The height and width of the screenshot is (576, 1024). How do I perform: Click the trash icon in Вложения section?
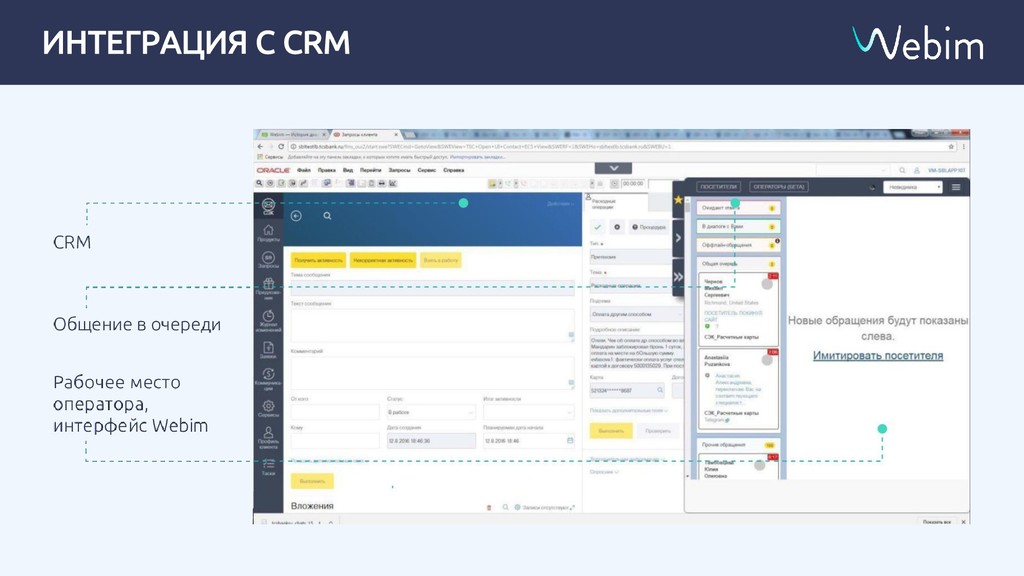489,507
